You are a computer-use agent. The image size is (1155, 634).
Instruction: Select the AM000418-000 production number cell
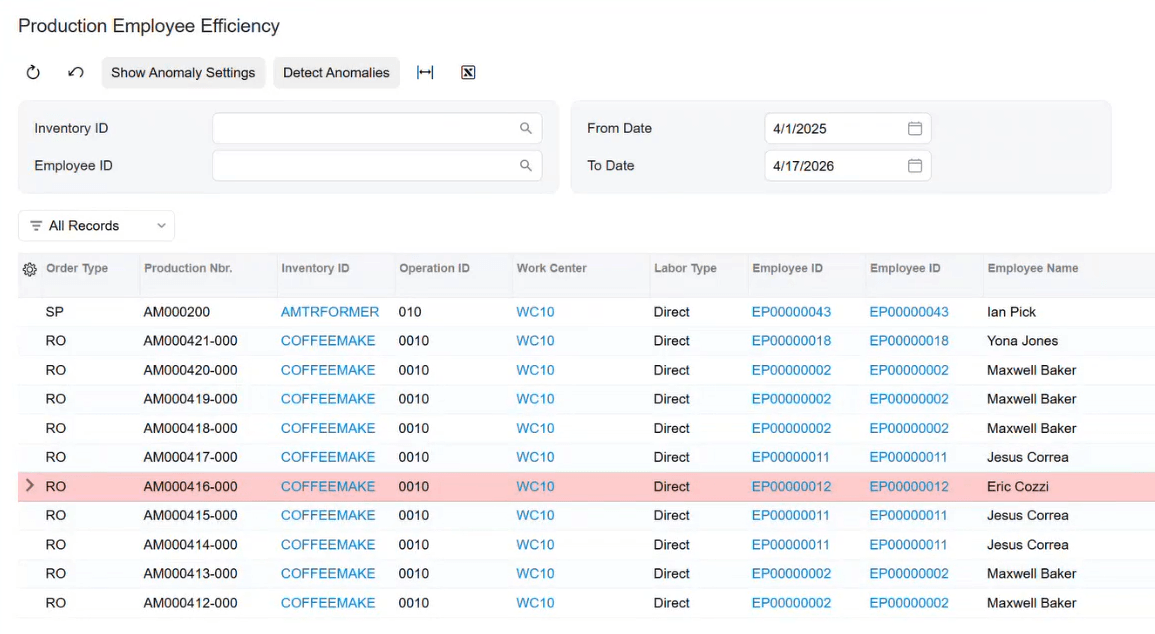click(191, 429)
